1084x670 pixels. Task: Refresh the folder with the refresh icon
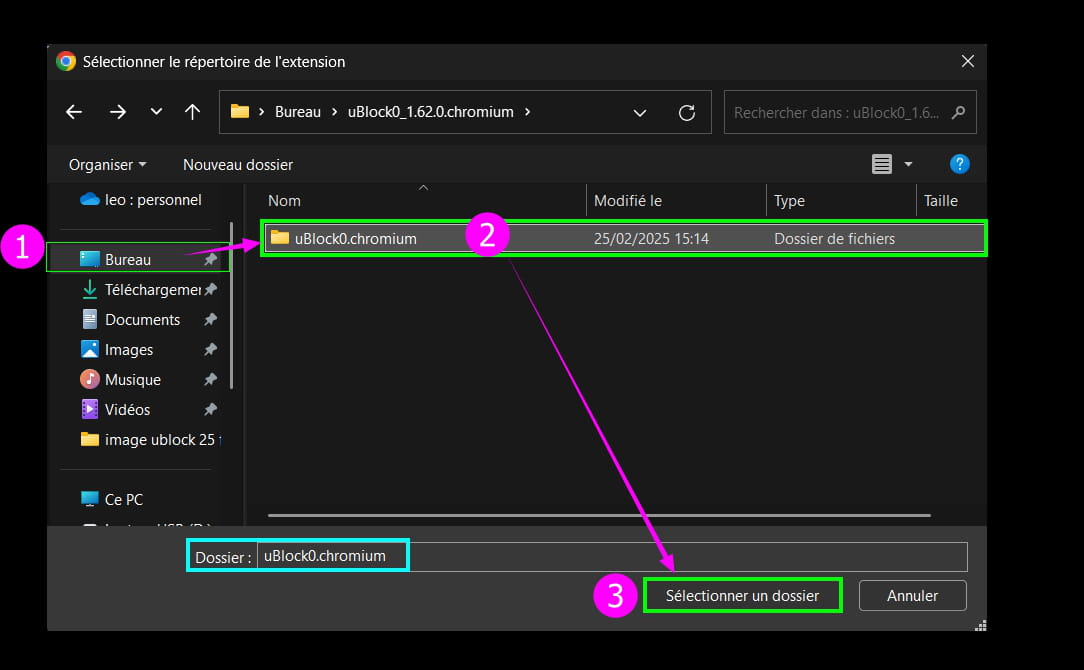coord(686,113)
